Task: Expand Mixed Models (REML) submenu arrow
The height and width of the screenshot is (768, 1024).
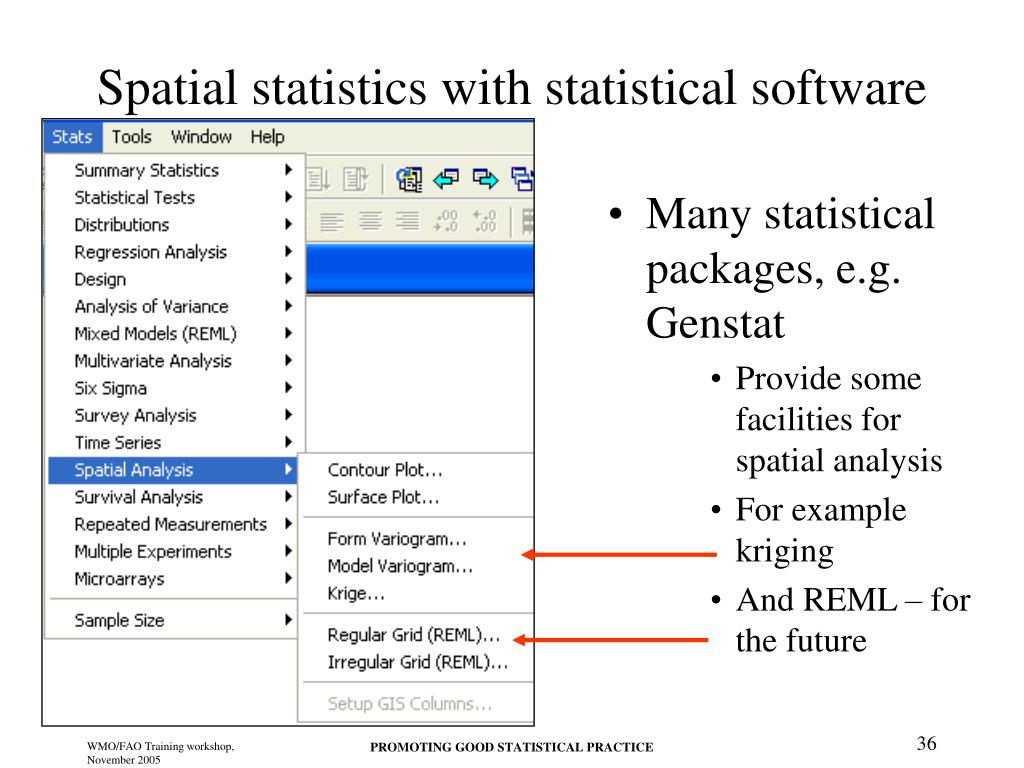Action: click(x=288, y=333)
